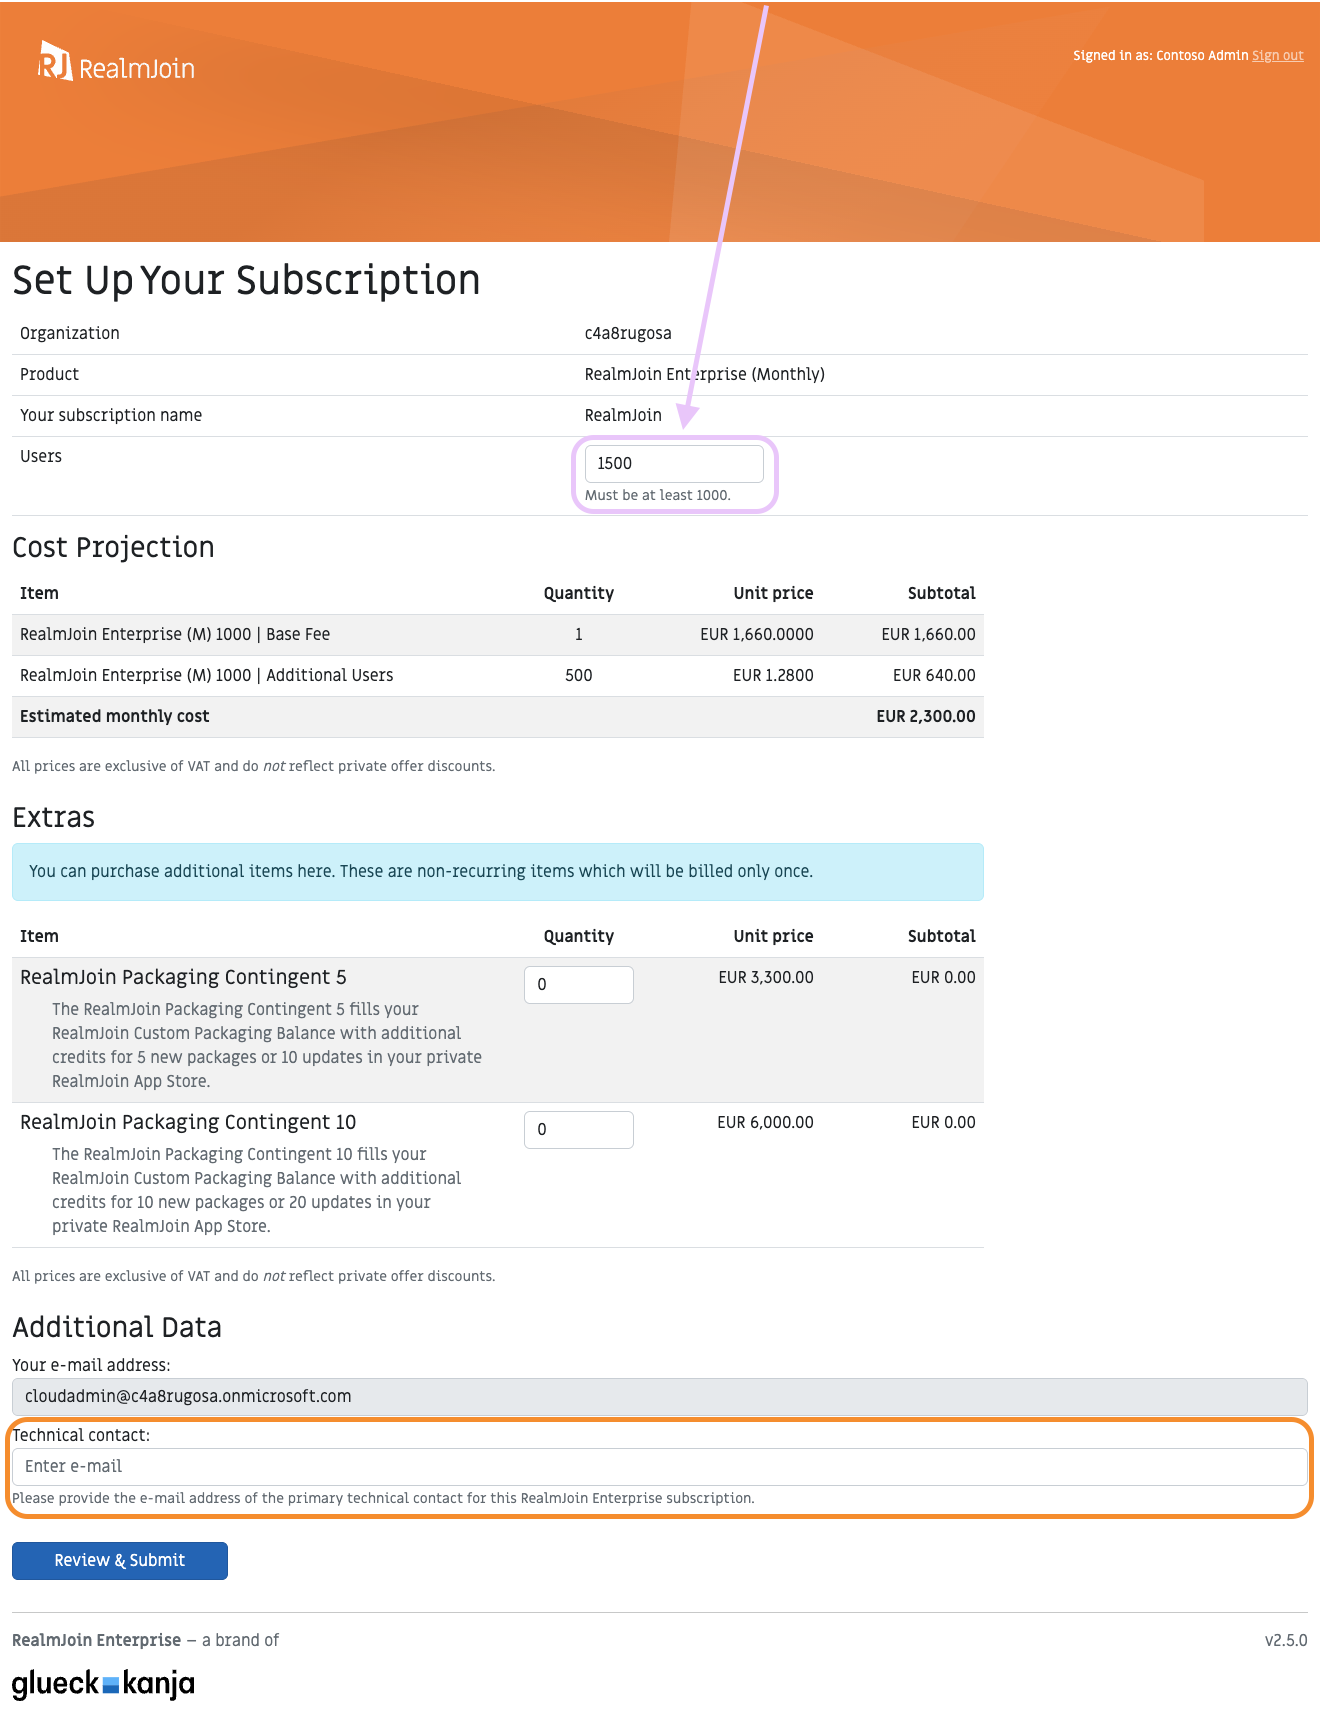Click the Packaging Contingent 10 quantity field

578,1130
